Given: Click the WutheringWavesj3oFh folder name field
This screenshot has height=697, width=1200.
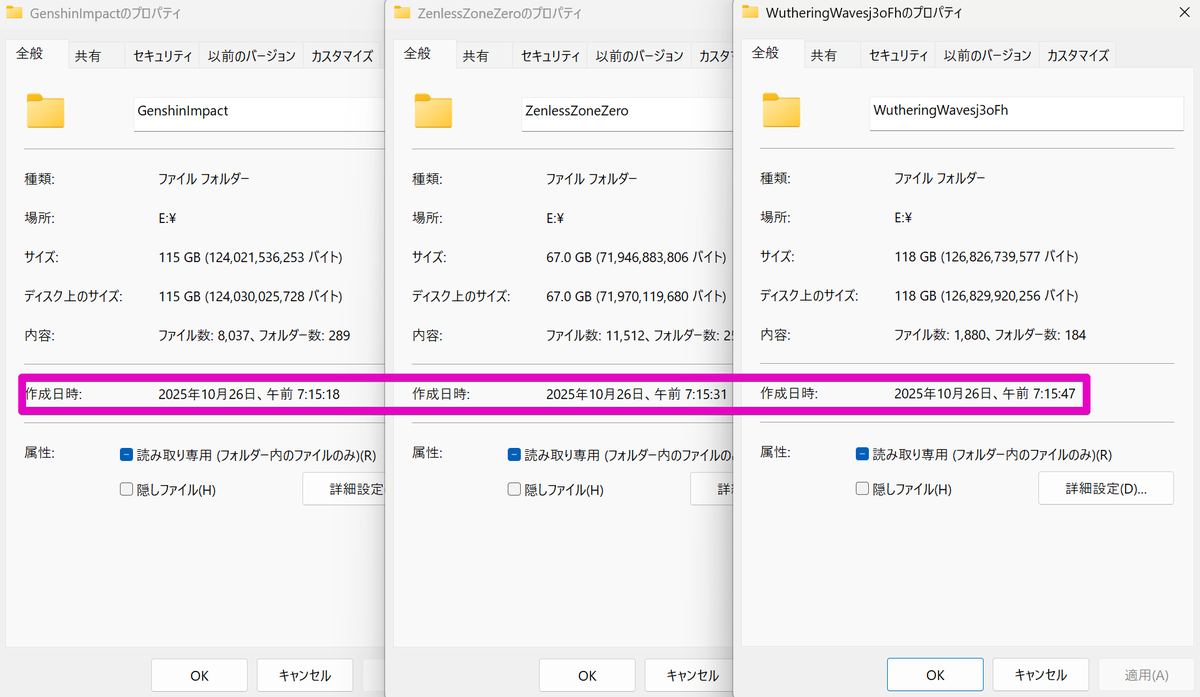Looking at the screenshot, I should tap(1027, 113).
